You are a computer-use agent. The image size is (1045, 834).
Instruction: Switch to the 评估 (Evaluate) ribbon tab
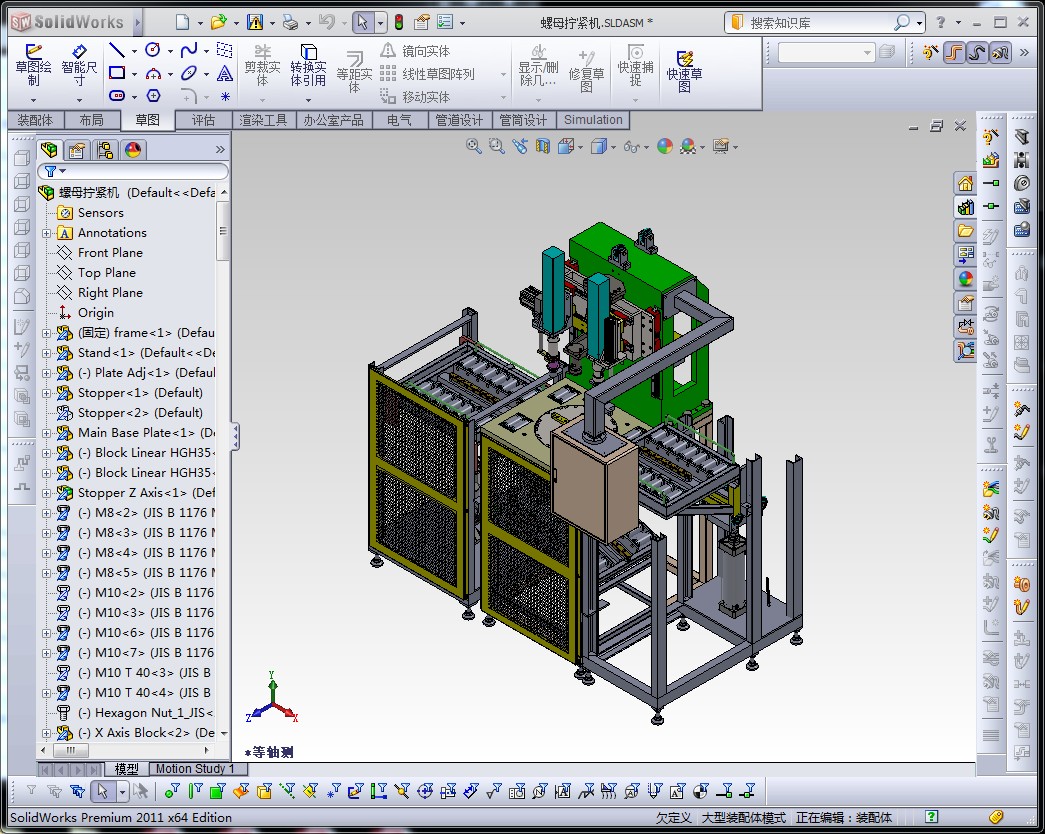click(203, 120)
